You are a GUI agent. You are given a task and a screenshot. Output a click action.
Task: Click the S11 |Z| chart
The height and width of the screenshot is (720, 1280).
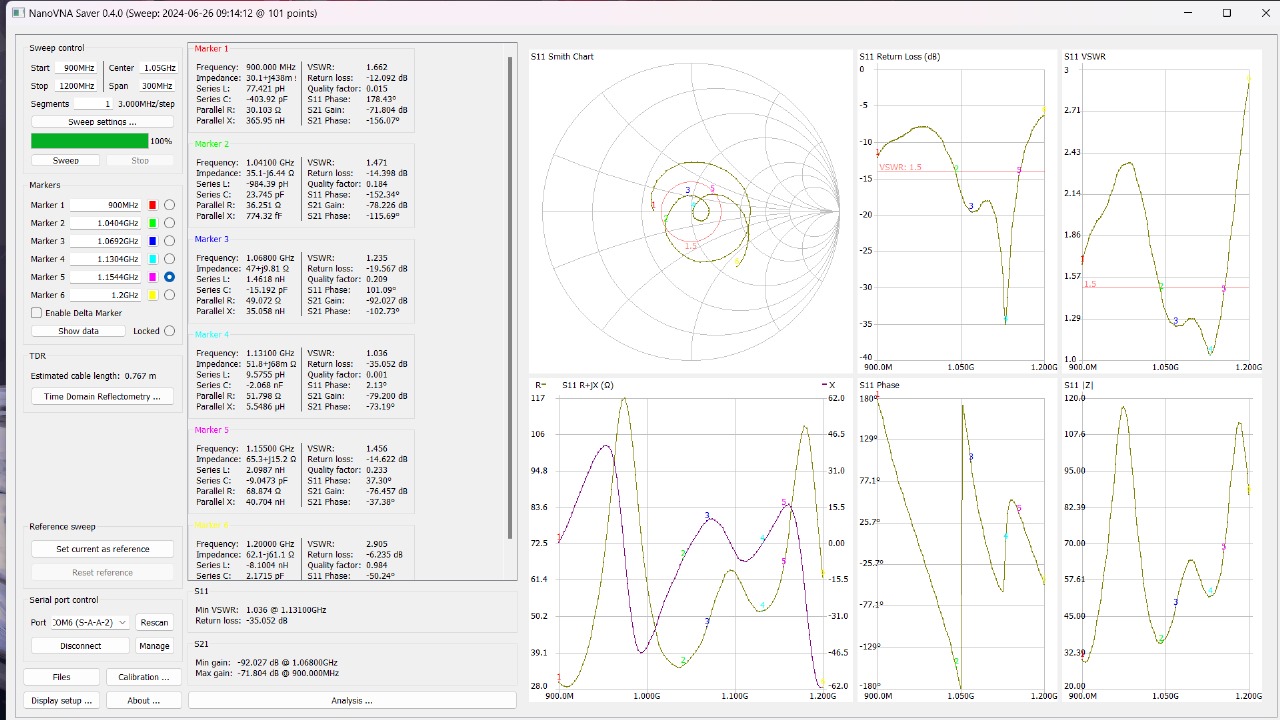1160,540
